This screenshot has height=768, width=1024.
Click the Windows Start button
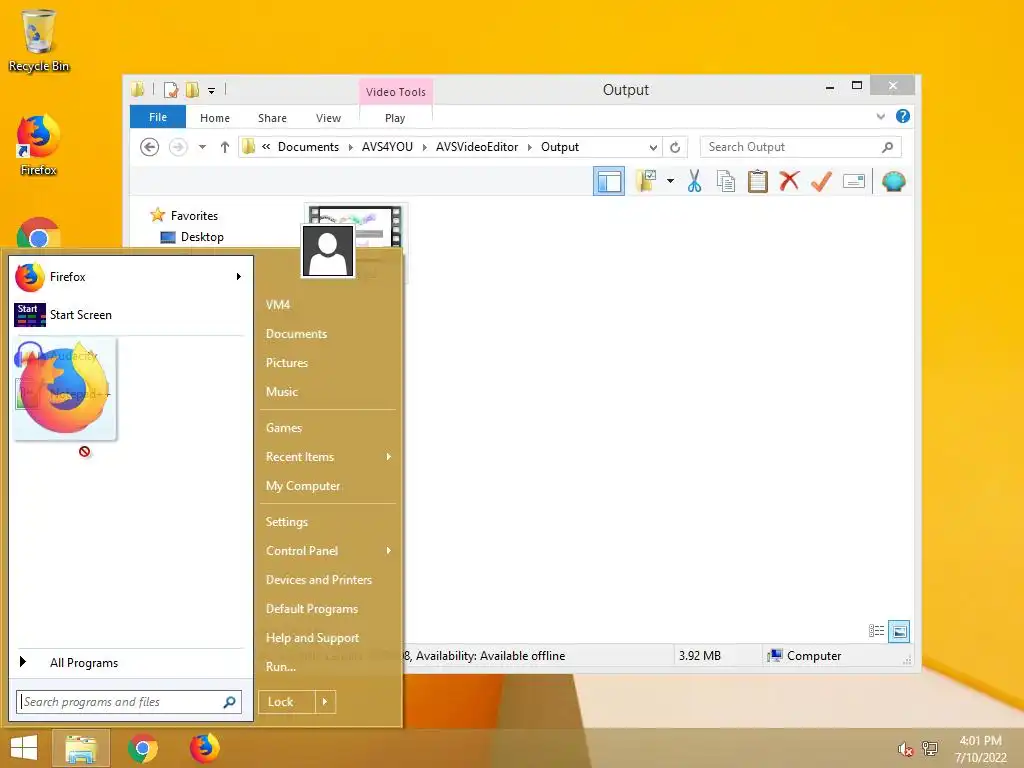click(24, 748)
